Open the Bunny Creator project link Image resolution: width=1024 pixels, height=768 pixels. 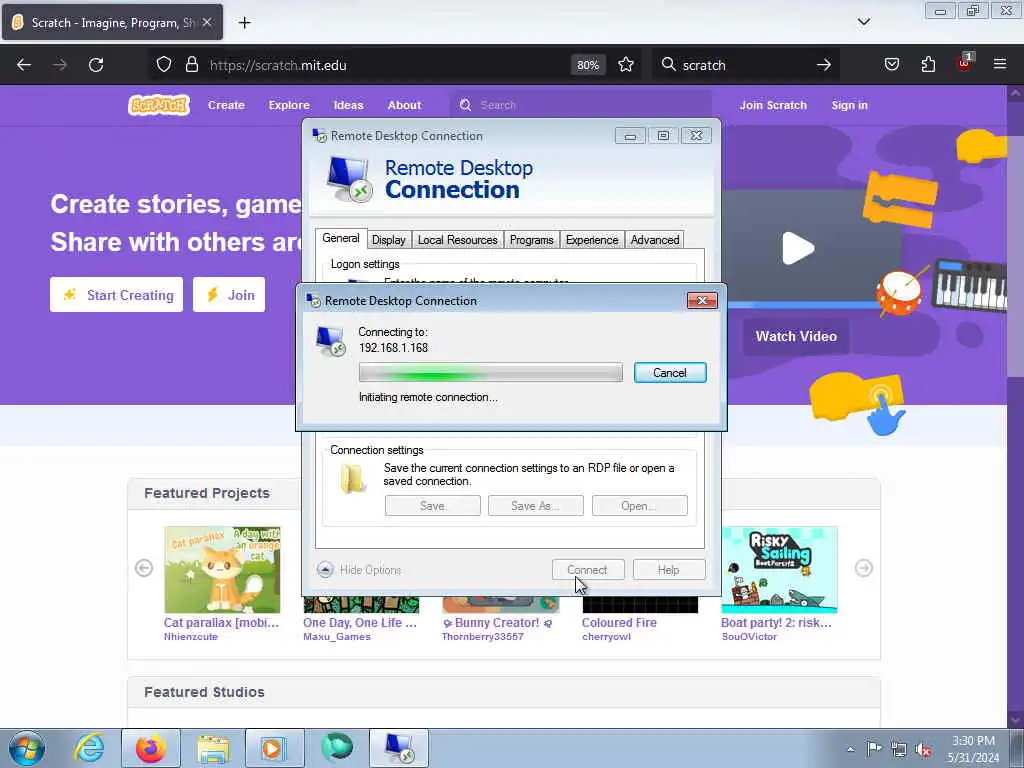(x=497, y=622)
